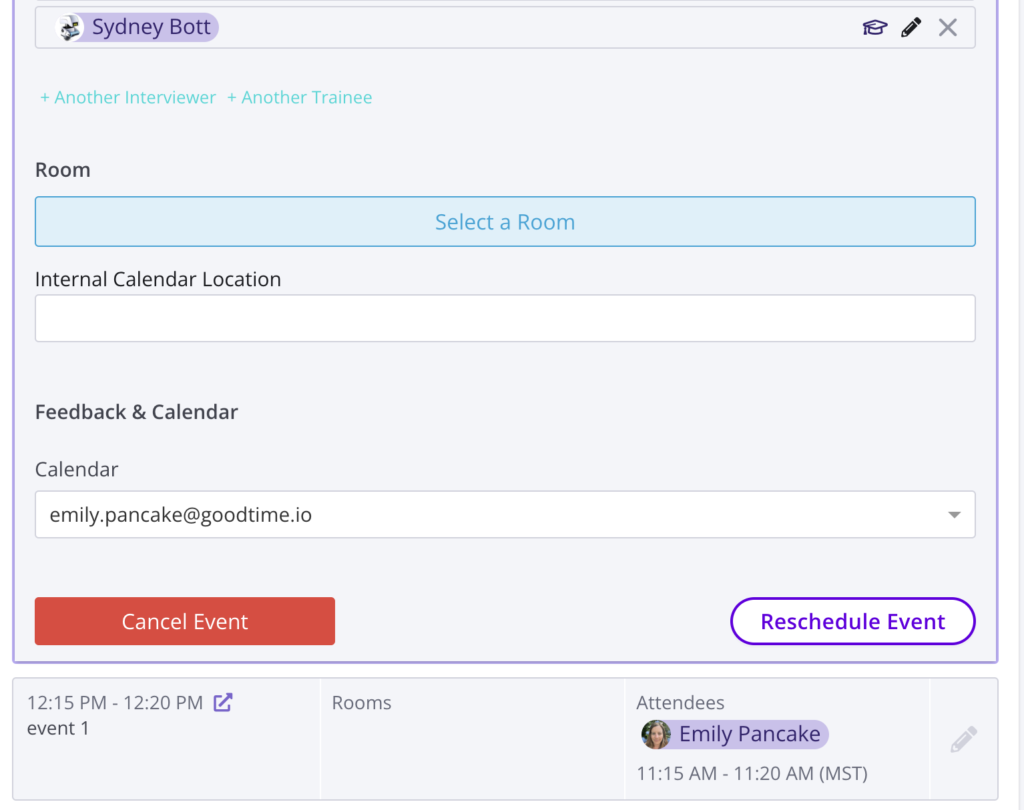Select the Emily Pancake attendee chip

tap(734, 734)
